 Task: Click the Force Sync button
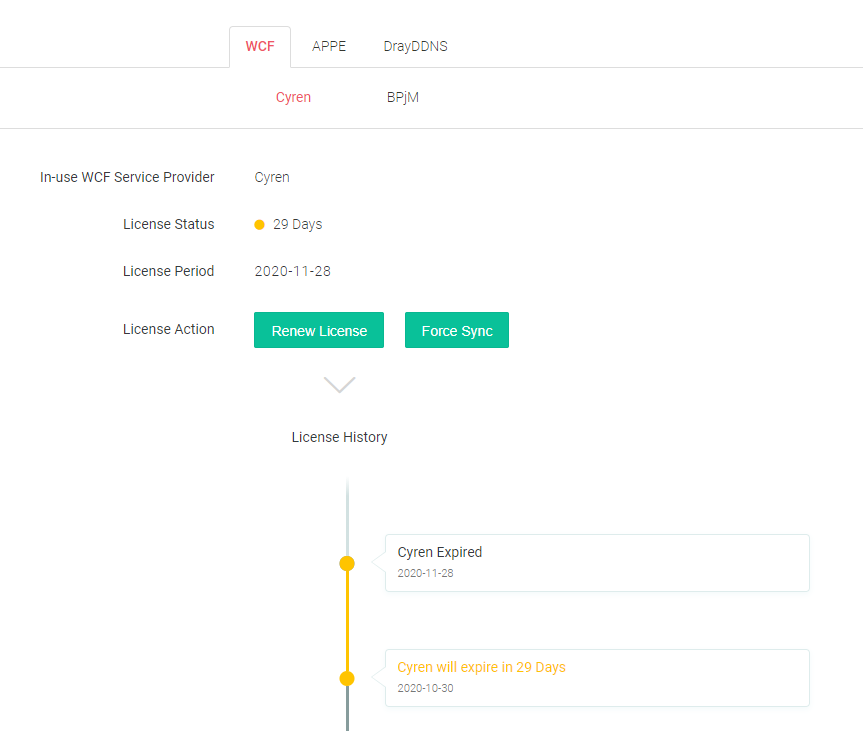457,330
